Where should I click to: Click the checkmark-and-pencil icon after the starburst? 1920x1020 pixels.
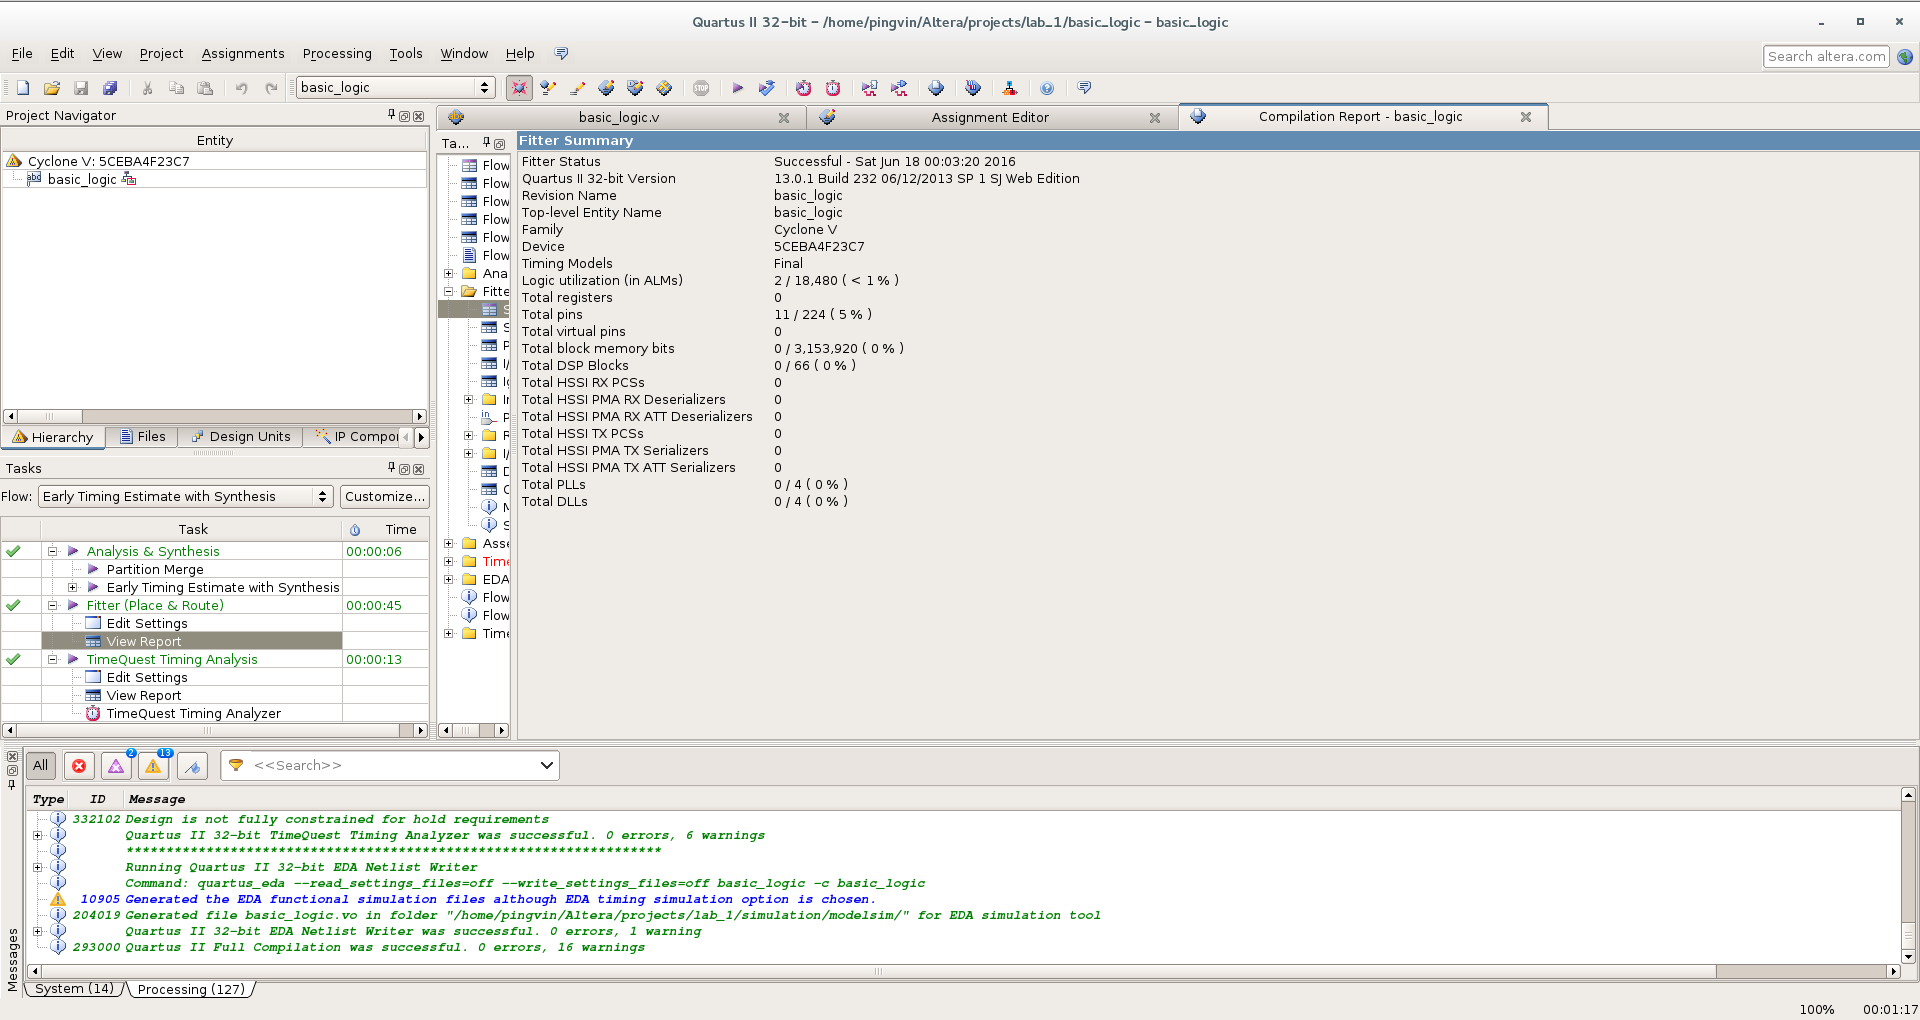click(x=548, y=88)
